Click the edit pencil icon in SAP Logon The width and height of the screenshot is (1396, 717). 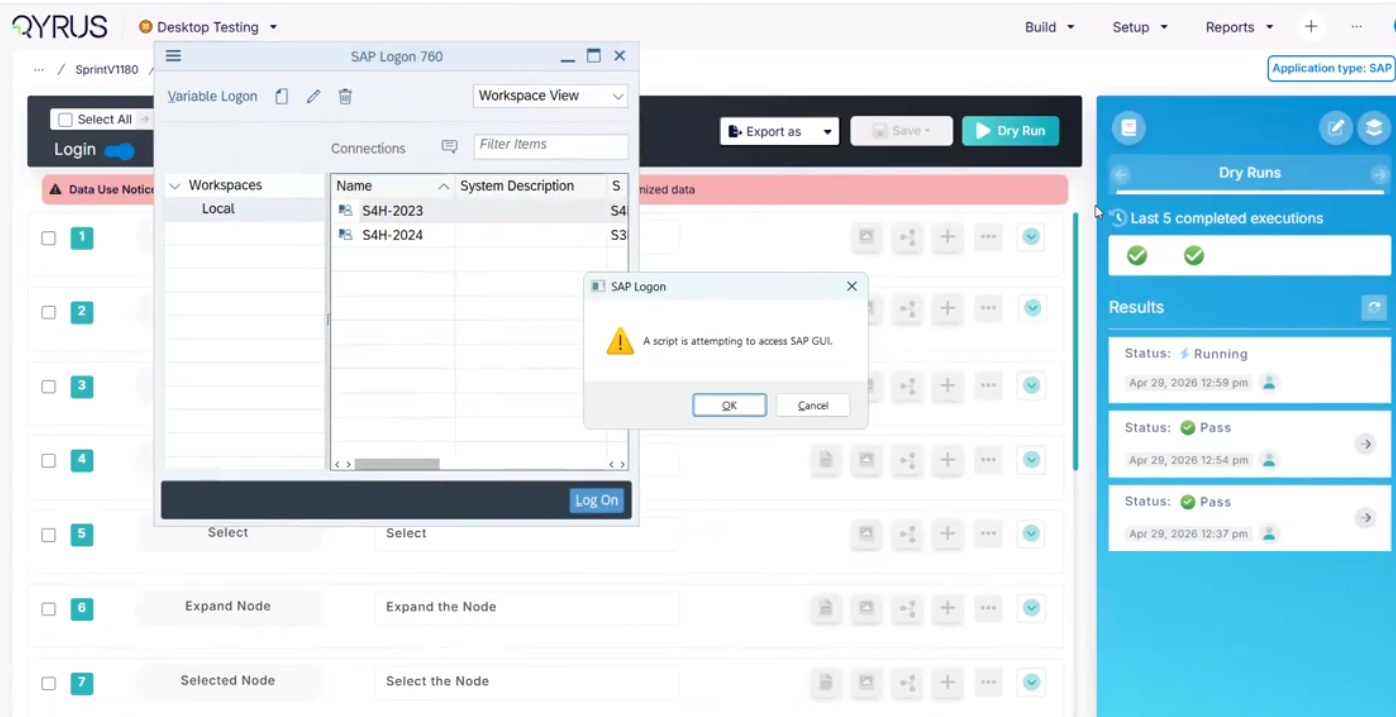tap(314, 96)
